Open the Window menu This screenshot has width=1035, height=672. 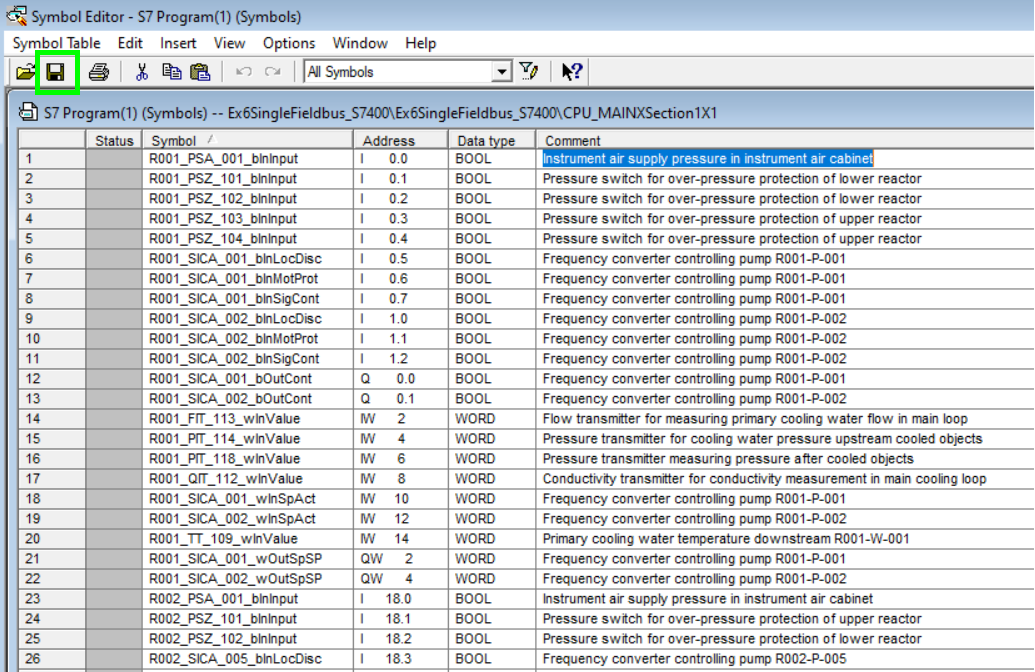[360, 43]
